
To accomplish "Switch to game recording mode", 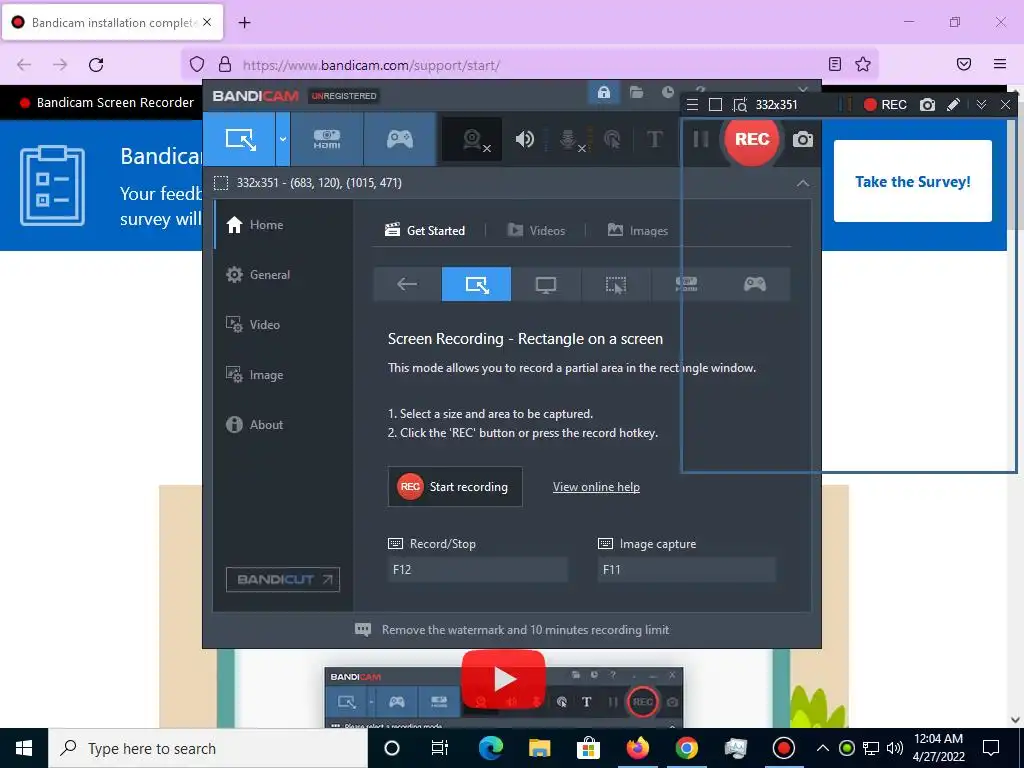I will click(400, 139).
